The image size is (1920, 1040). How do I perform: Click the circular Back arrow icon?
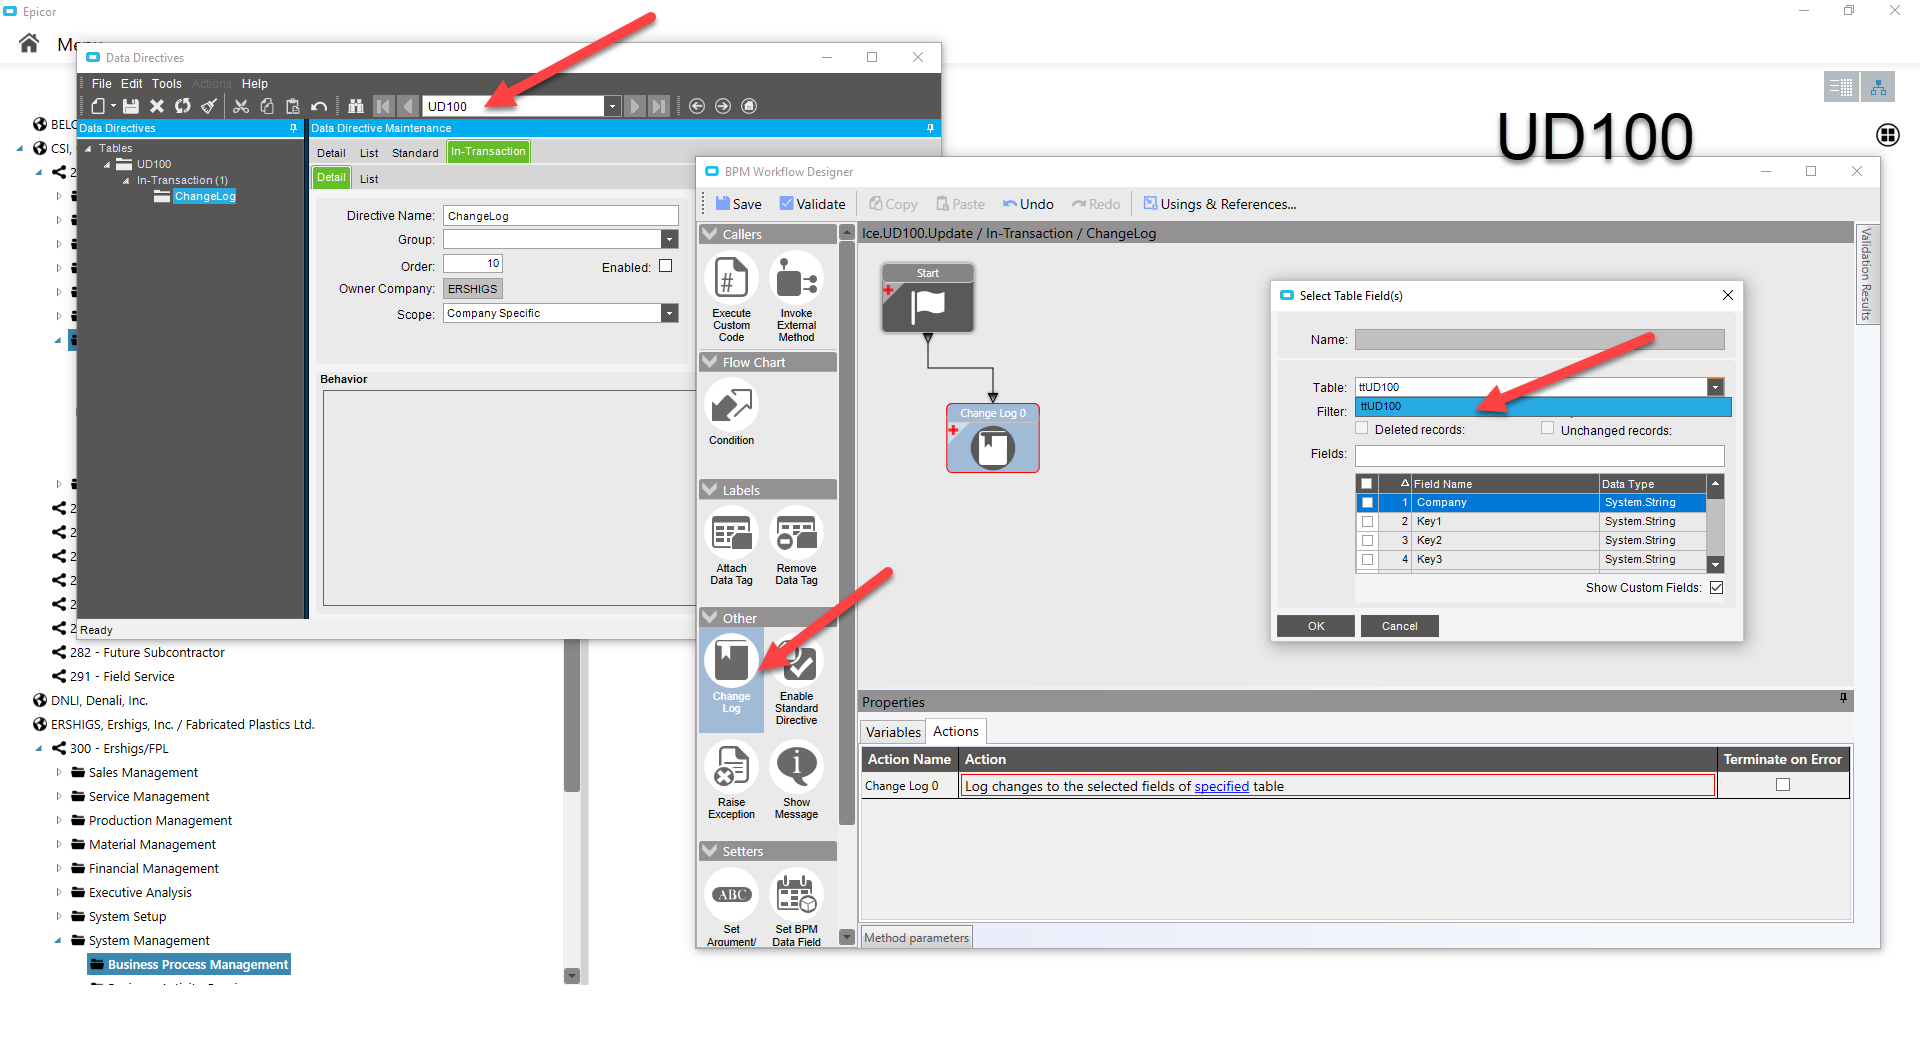[697, 106]
